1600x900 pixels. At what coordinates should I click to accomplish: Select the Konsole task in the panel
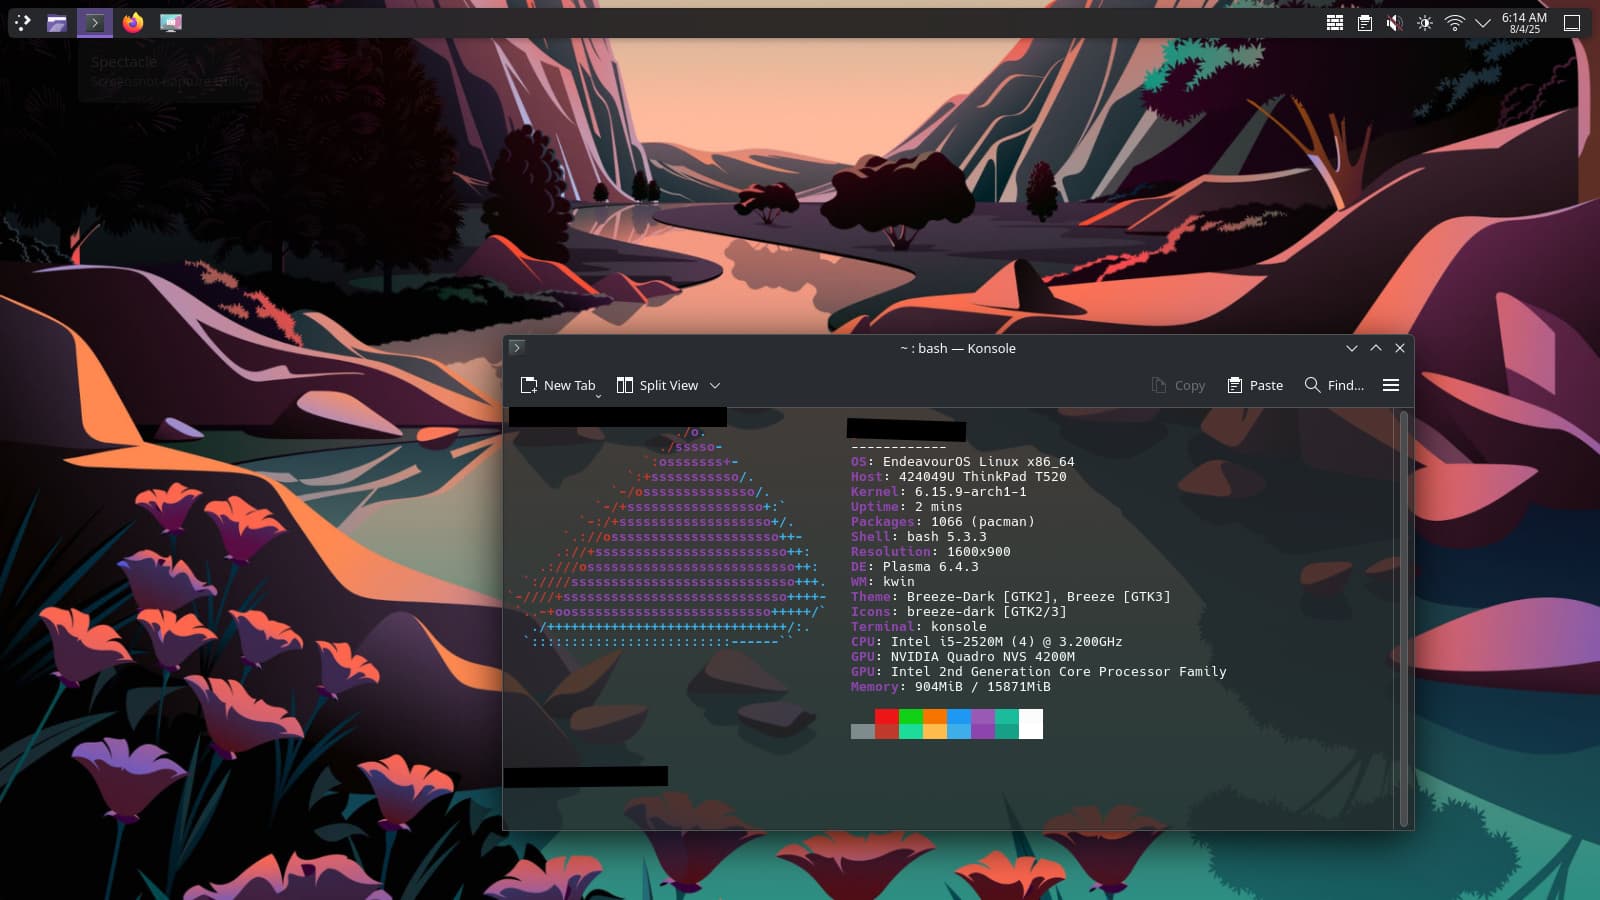tap(95, 22)
